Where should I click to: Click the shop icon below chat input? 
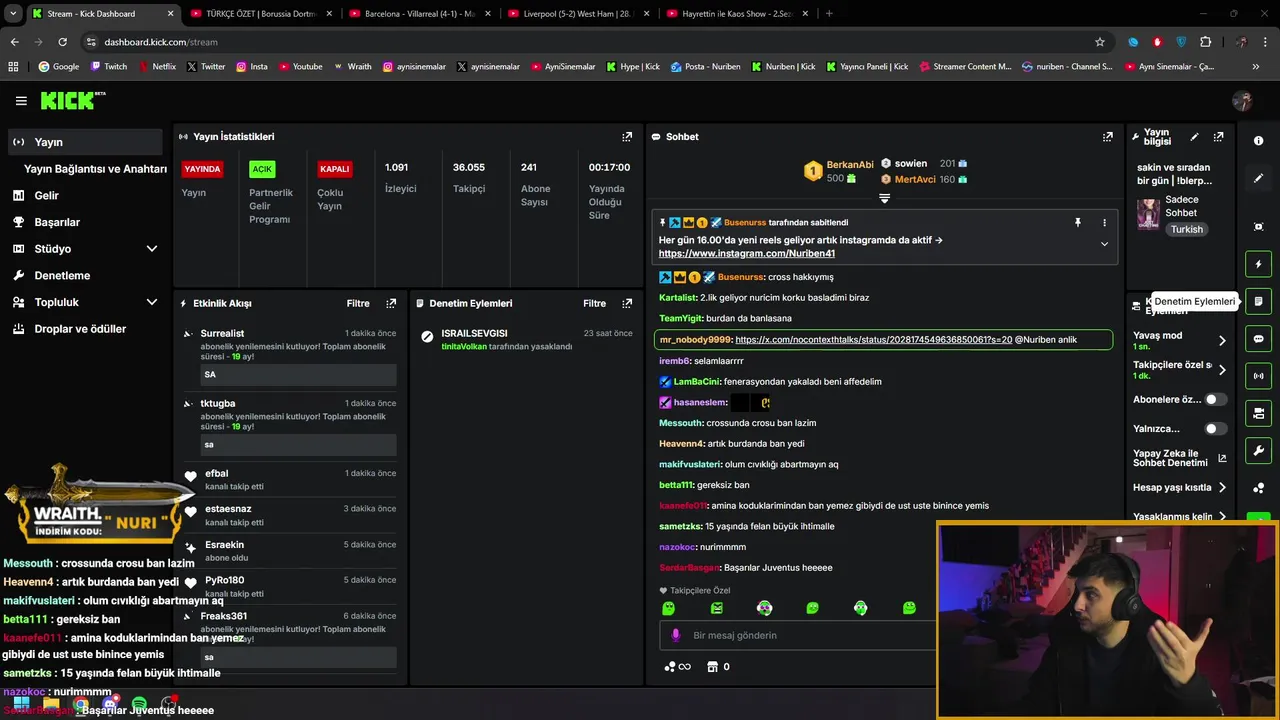[x=712, y=667]
